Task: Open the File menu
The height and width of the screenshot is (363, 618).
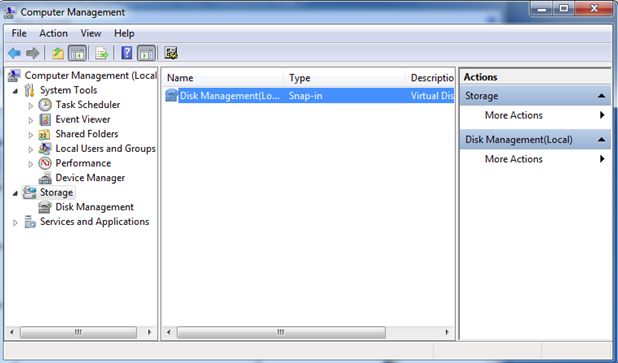Action: pos(19,34)
